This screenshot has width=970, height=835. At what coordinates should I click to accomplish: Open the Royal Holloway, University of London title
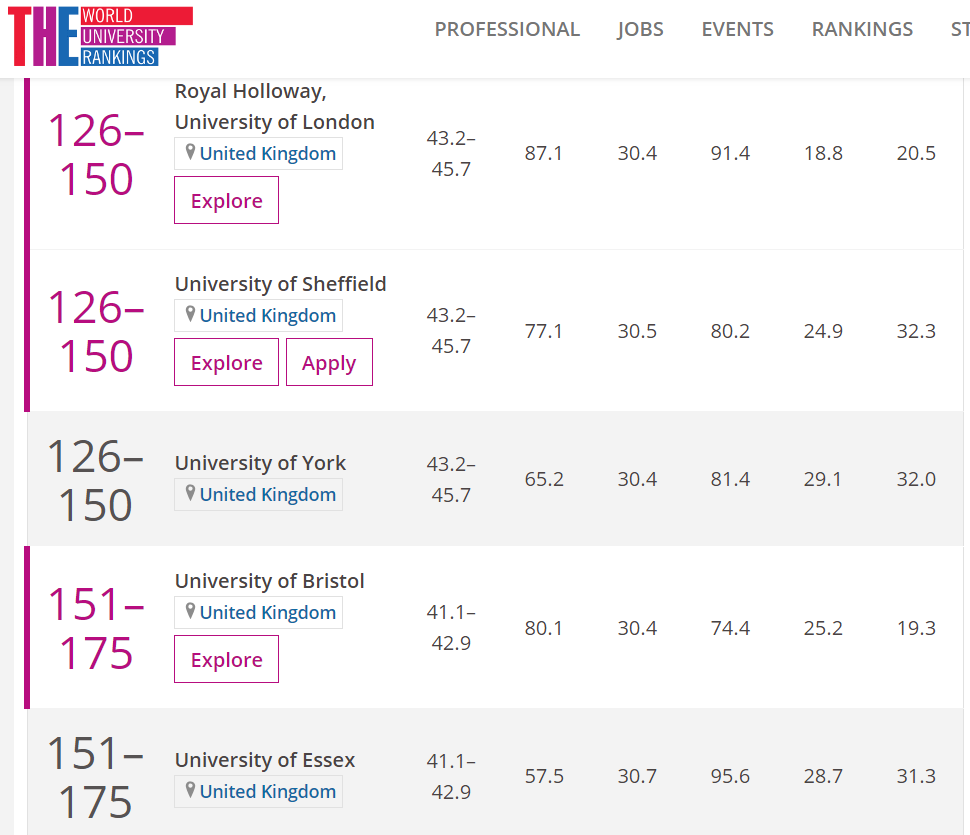click(275, 107)
